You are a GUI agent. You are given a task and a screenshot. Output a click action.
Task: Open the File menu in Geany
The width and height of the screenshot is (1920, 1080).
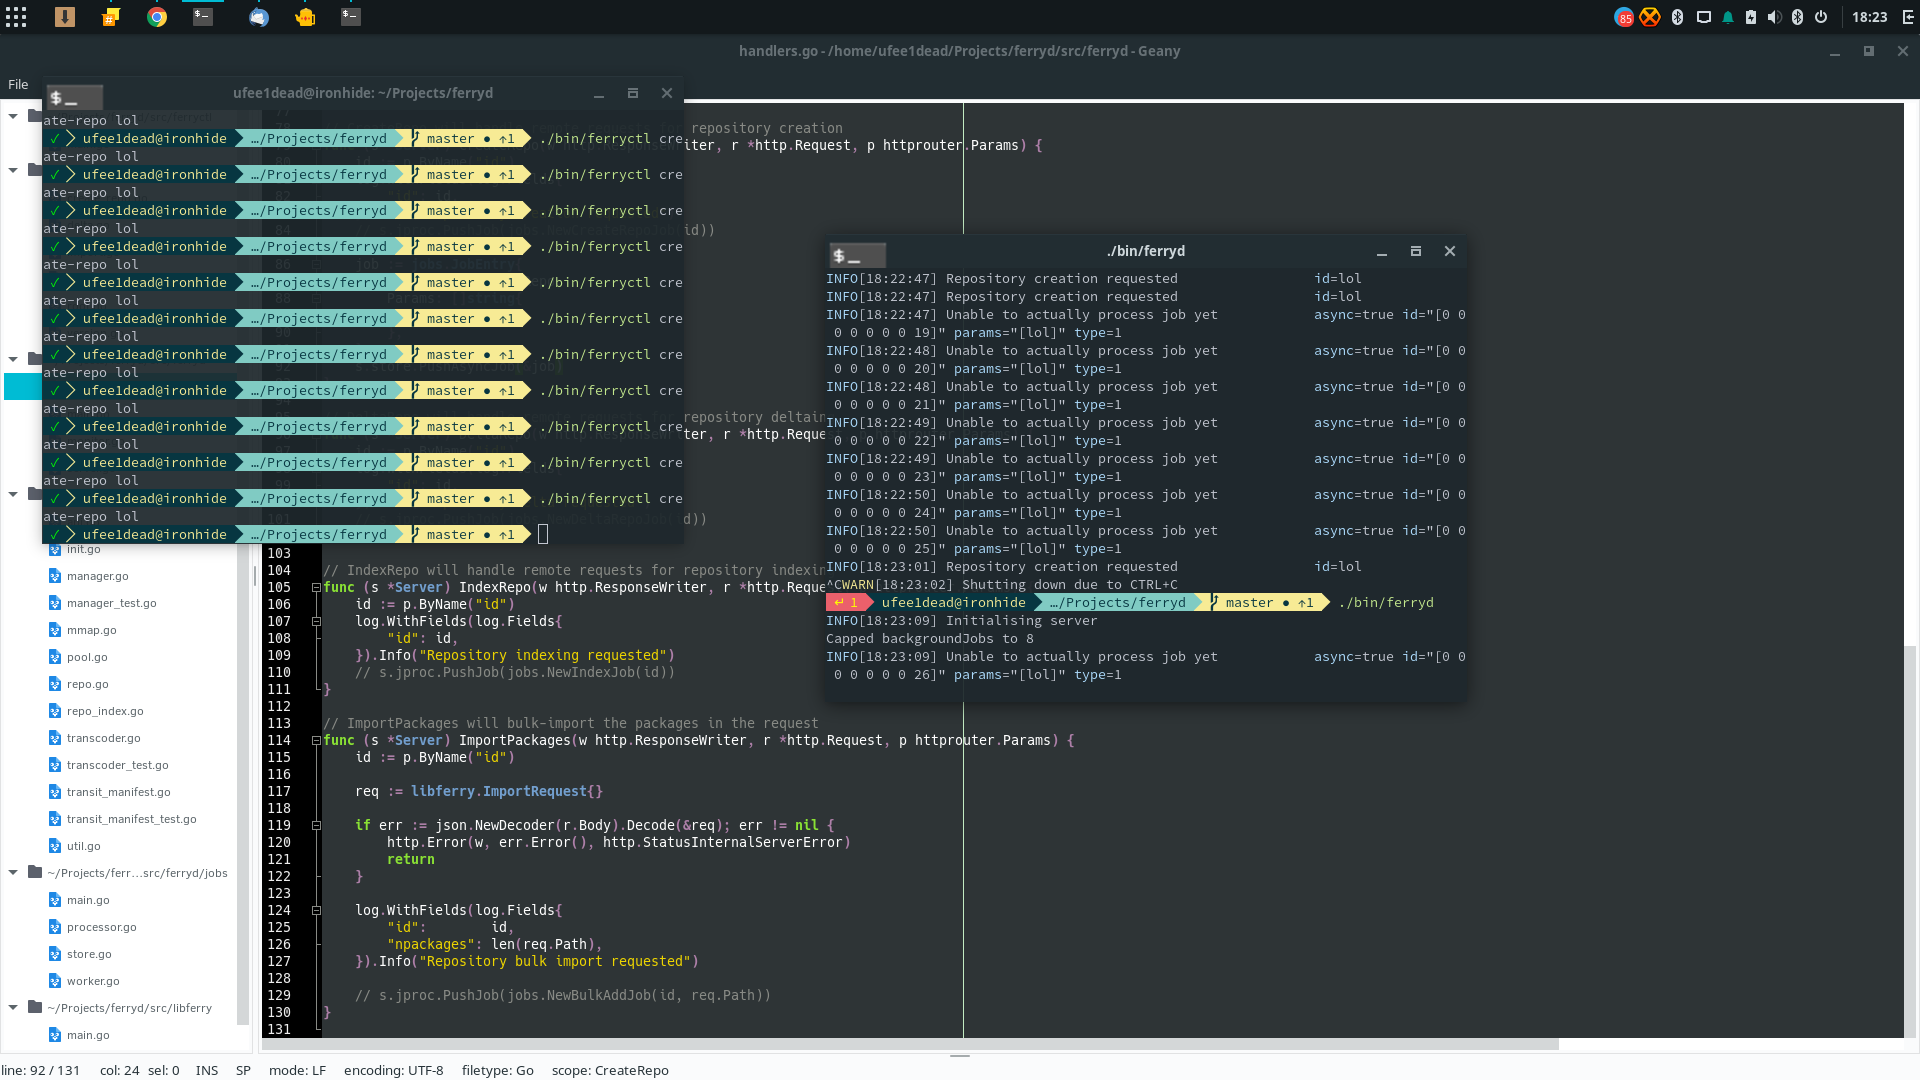[x=18, y=85]
